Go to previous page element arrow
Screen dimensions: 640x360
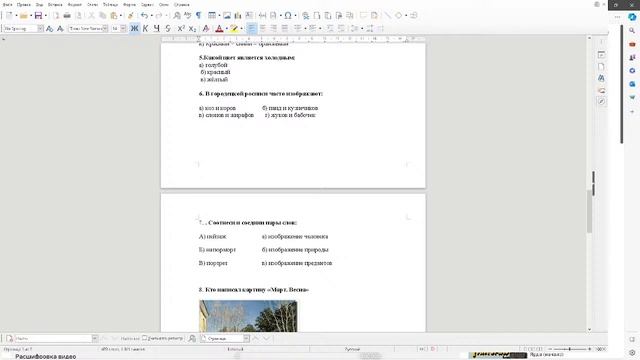[256, 338]
